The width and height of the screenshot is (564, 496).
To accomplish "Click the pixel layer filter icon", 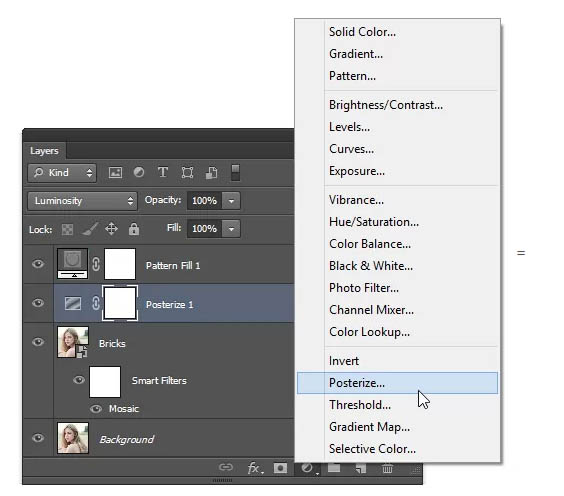I will coord(115,173).
